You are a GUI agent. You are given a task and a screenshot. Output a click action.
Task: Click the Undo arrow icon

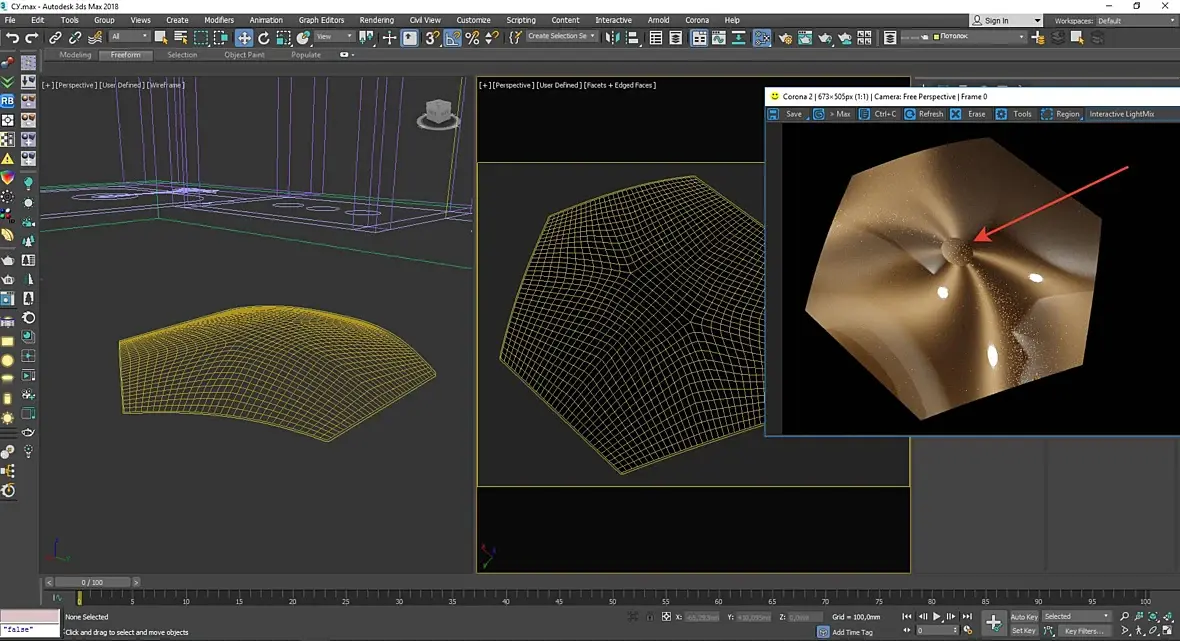click(x=12, y=38)
